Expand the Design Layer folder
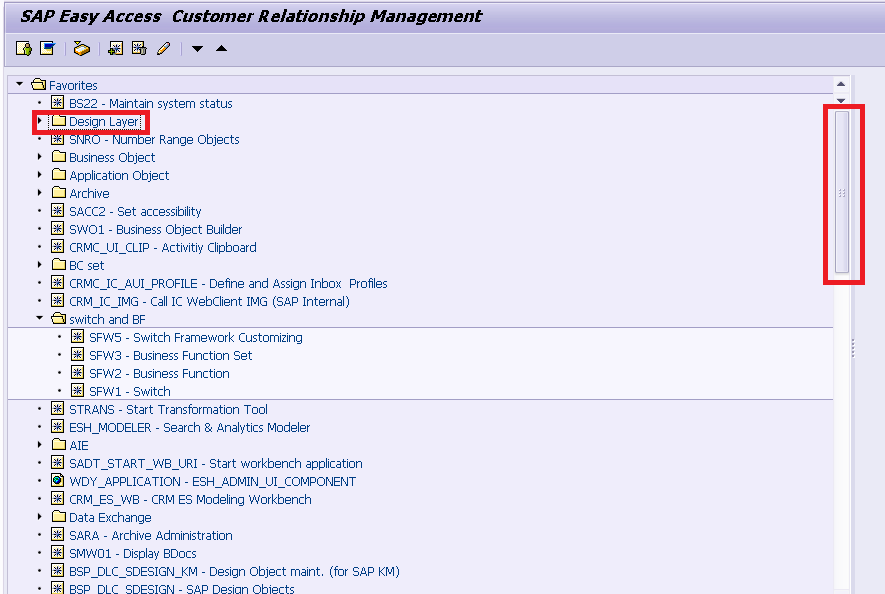The width and height of the screenshot is (885, 594). tap(40, 121)
